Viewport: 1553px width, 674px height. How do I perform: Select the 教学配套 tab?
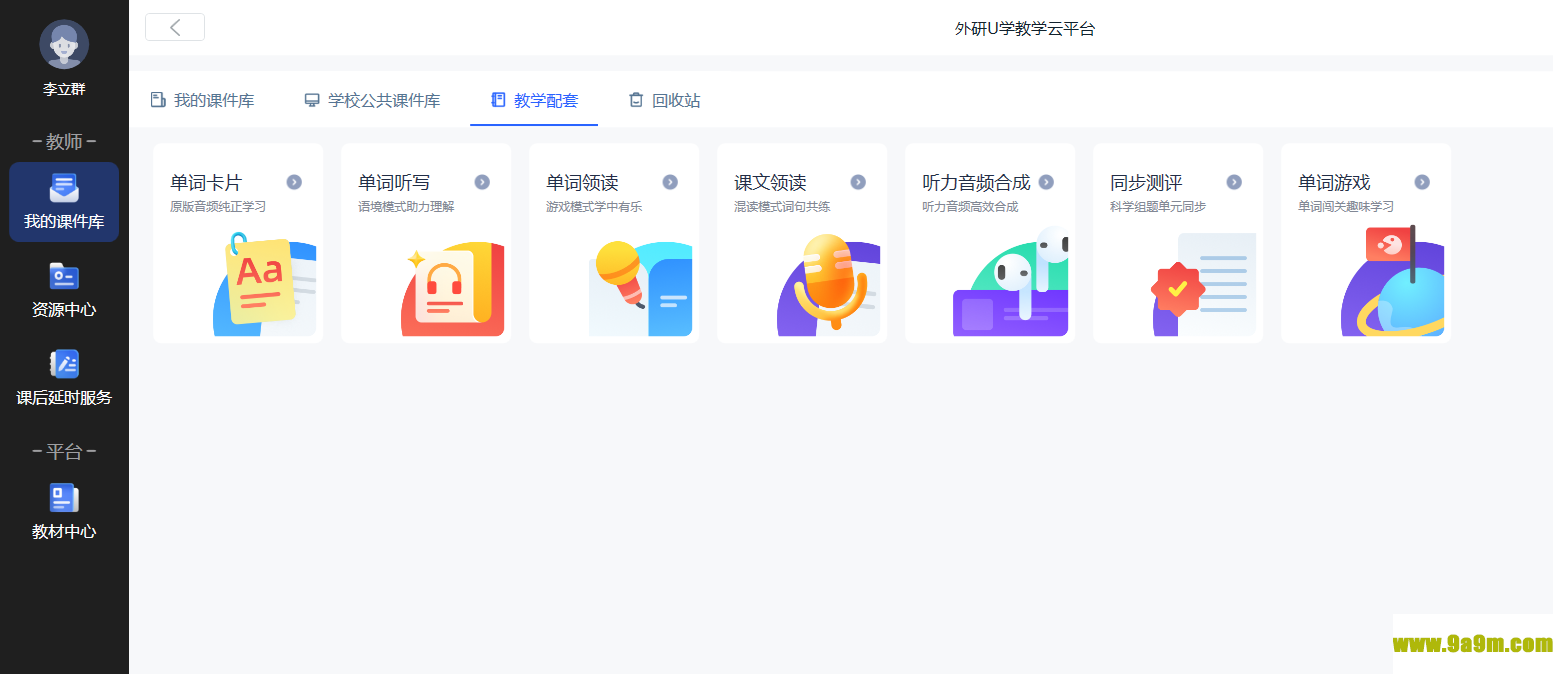pyautogui.click(x=534, y=100)
